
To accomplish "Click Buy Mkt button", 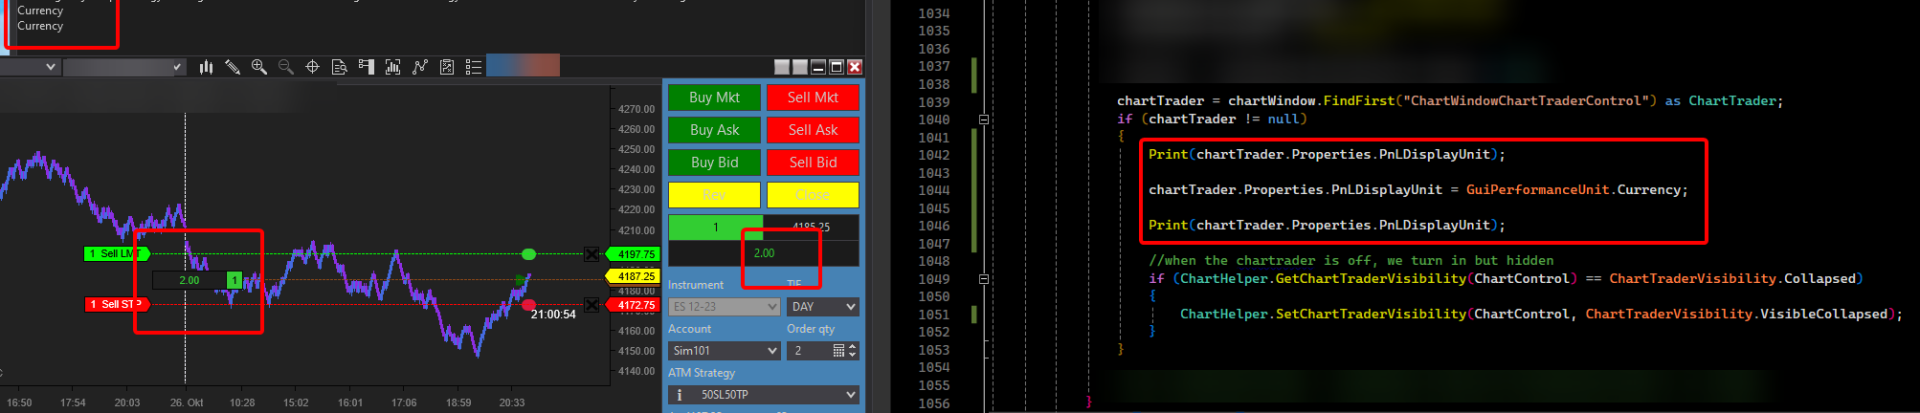I will coord(714,98).
